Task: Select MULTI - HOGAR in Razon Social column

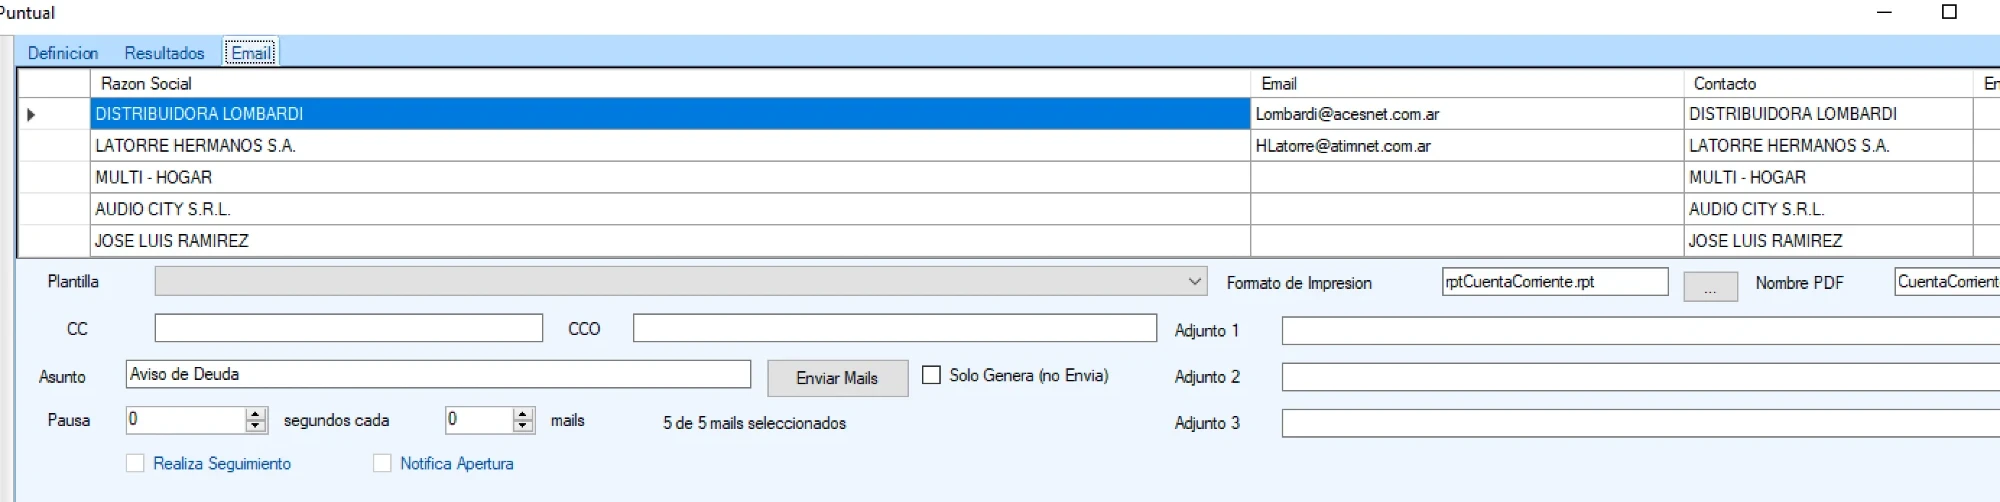Action: pos(670,178)
